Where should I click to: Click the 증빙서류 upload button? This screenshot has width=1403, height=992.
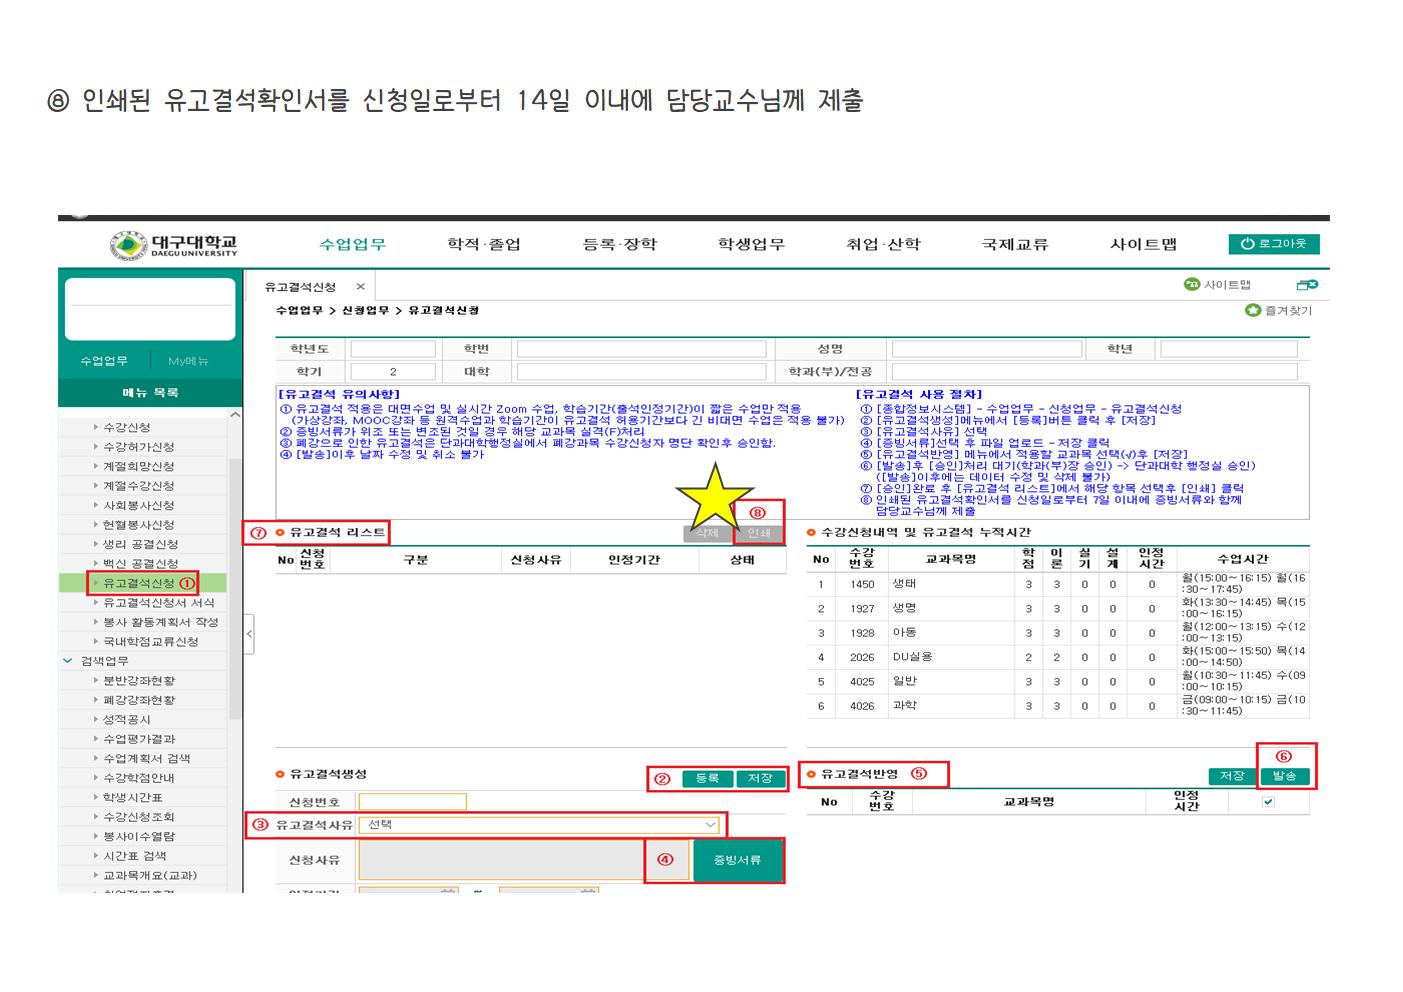(737, 860)
